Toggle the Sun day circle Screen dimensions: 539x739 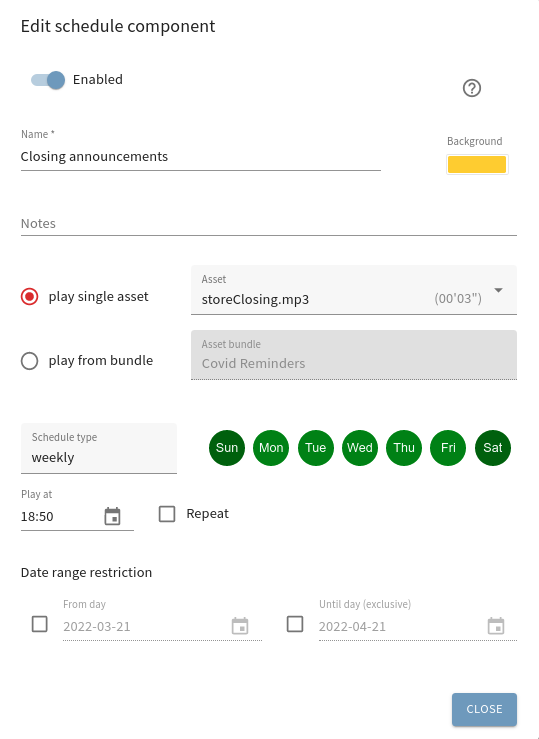tap(227, 448)
